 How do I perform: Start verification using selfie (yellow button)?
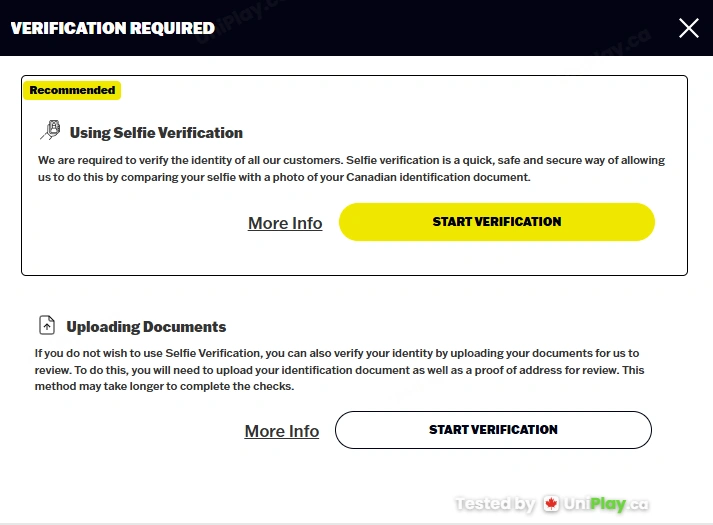(x=497, y=222)
